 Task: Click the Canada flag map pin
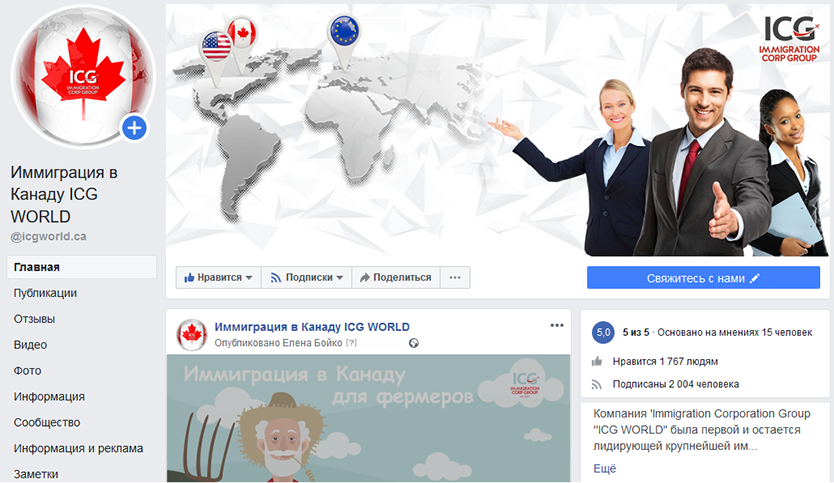pyautogui.click(x=242, y=33)
